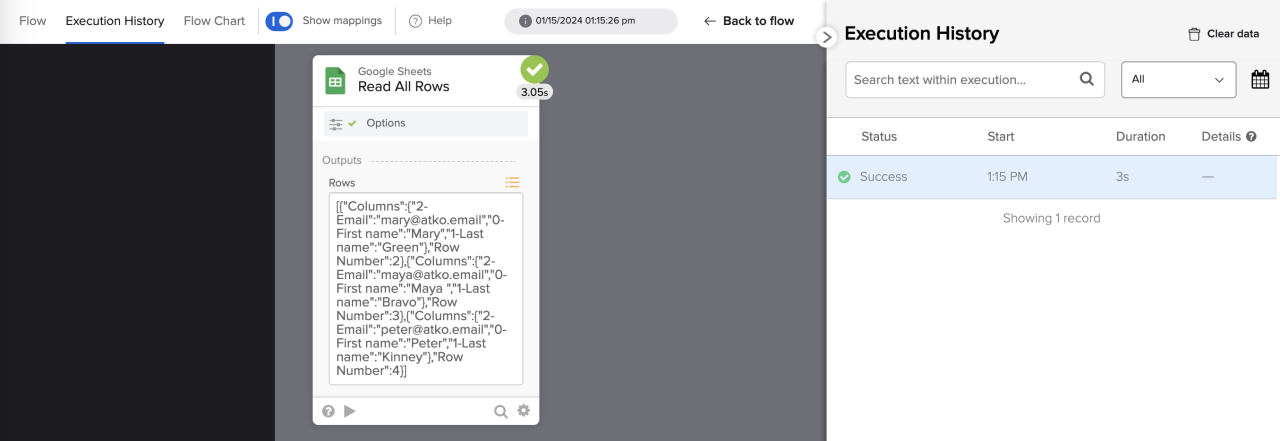Click the Start column header
Image resolution: width=1280 pixels, height=441 pixels.
1001,137
